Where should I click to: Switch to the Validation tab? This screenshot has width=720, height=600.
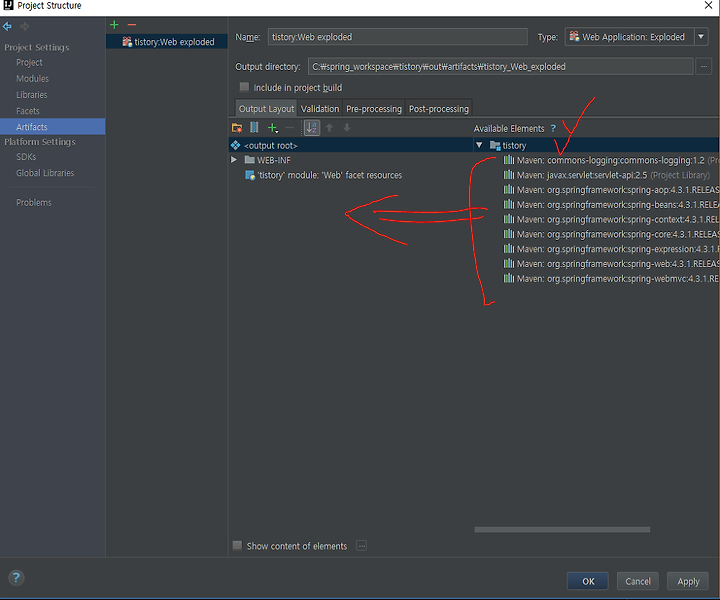320,109
